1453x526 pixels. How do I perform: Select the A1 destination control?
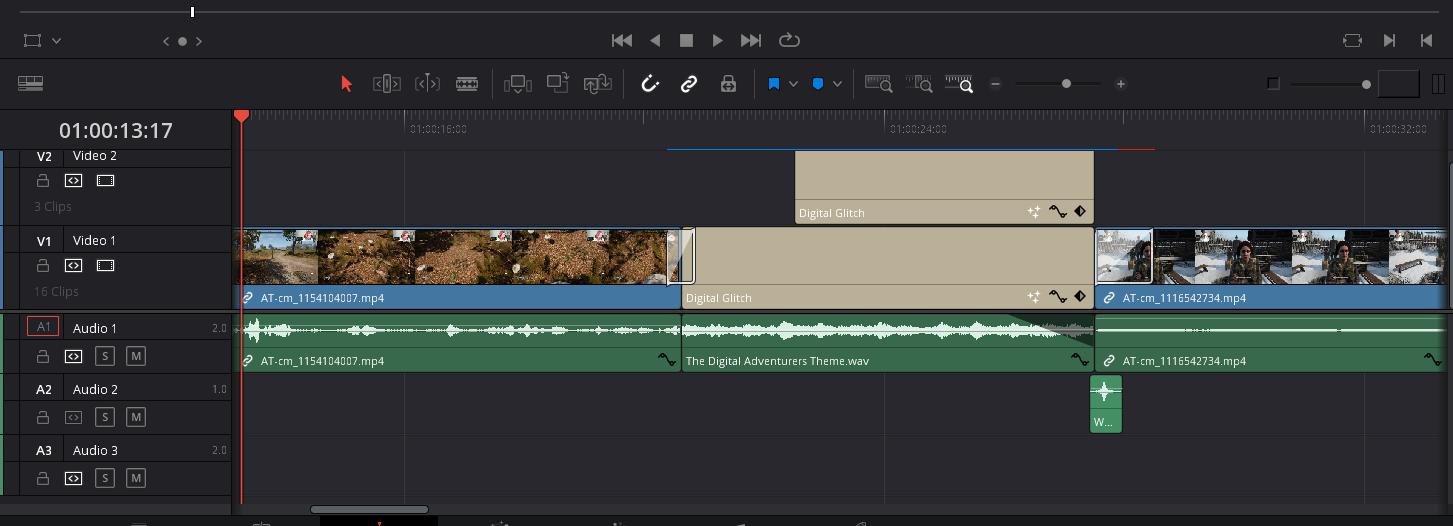[43, 326]
